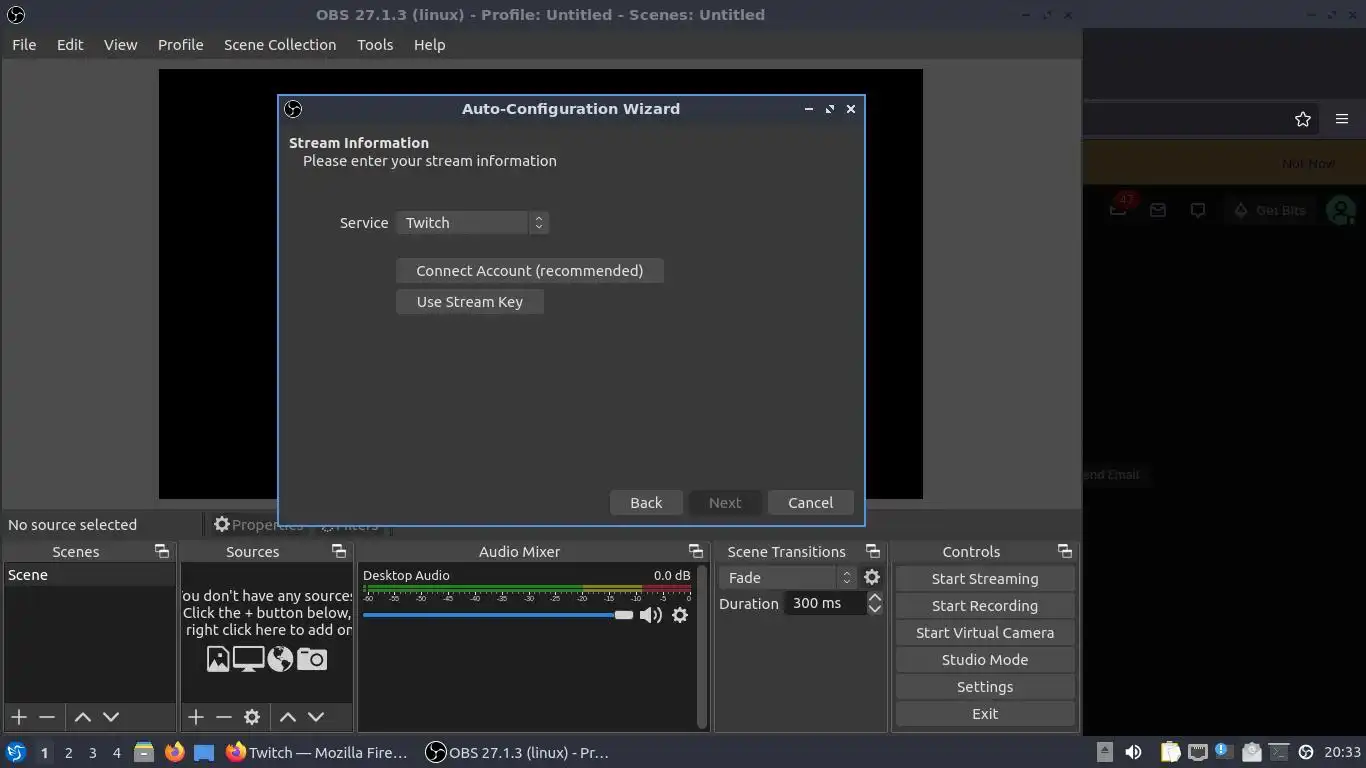Image resolution: width=1366 pixels, height=768 pixels.
Task: Increase transition Duration with up arrow
Action: [x=875, y=597]
